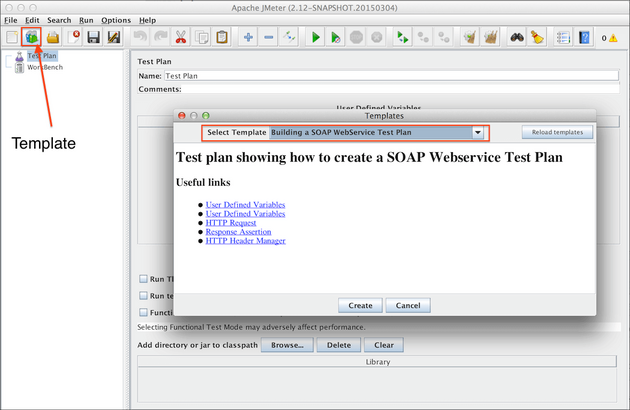Click the Open folder icon
Screen dimensions: 630x410
point(52,38)
